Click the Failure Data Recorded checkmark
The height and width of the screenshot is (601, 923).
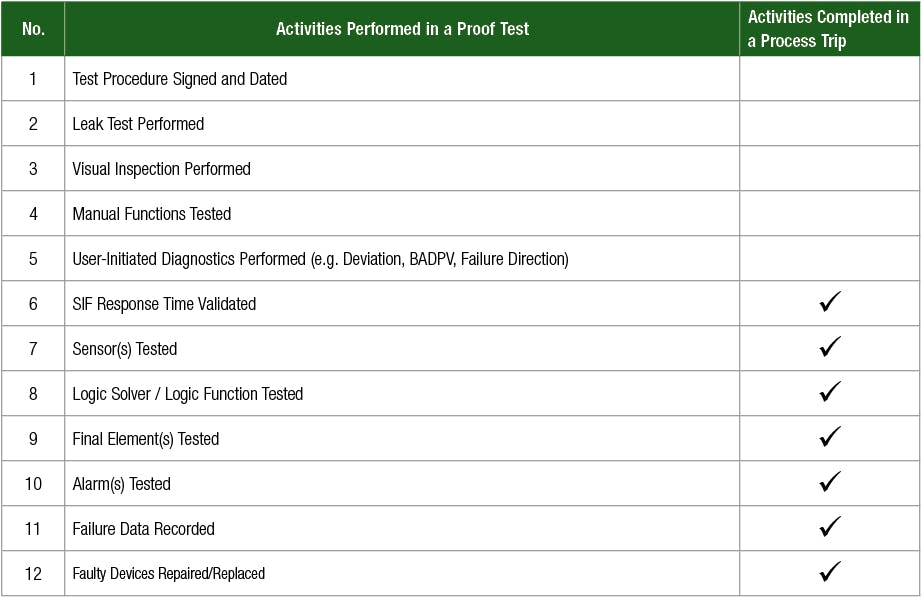(x=830, y=527)
